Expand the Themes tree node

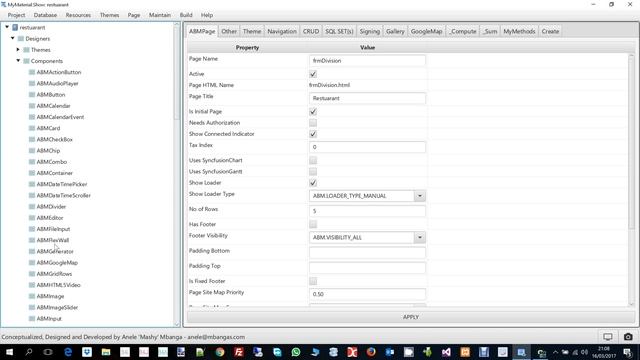pos(18,49)
